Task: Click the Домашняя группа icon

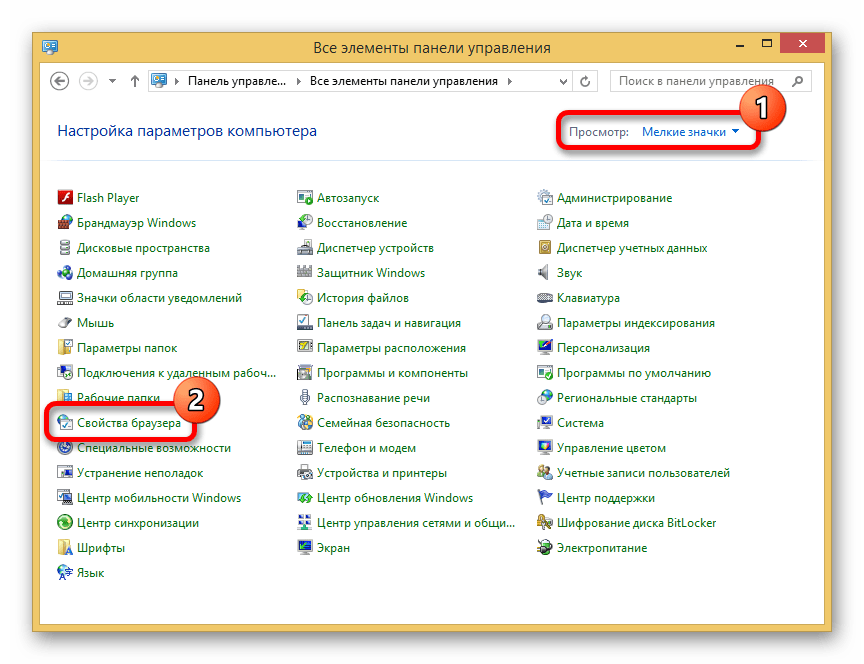Action: (x=65, y=273)
